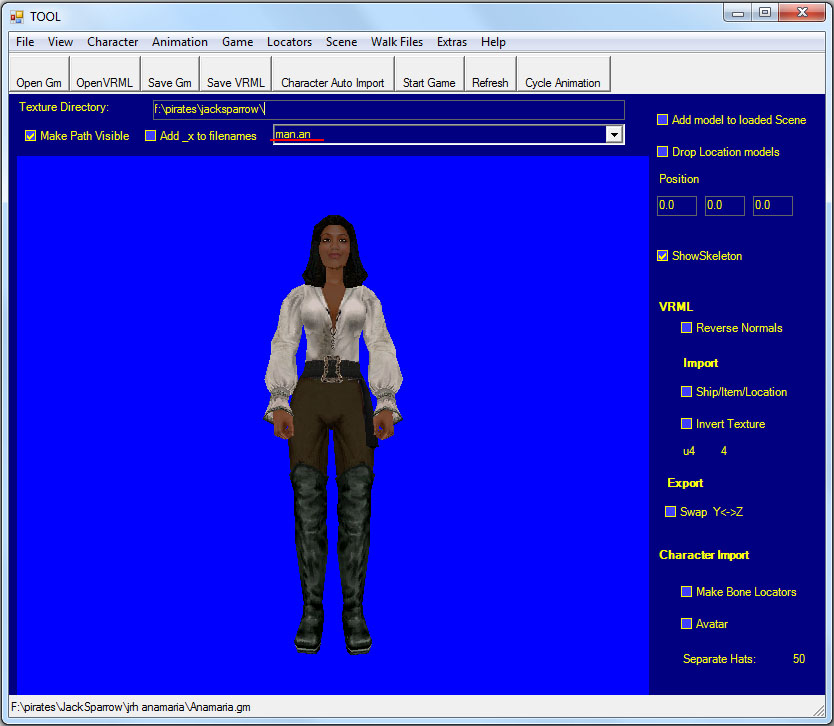Image resolution: width=834 pixels, height=726 pixels.
Task: Uncheck Make Path Visible
Action: coord(30,136)
